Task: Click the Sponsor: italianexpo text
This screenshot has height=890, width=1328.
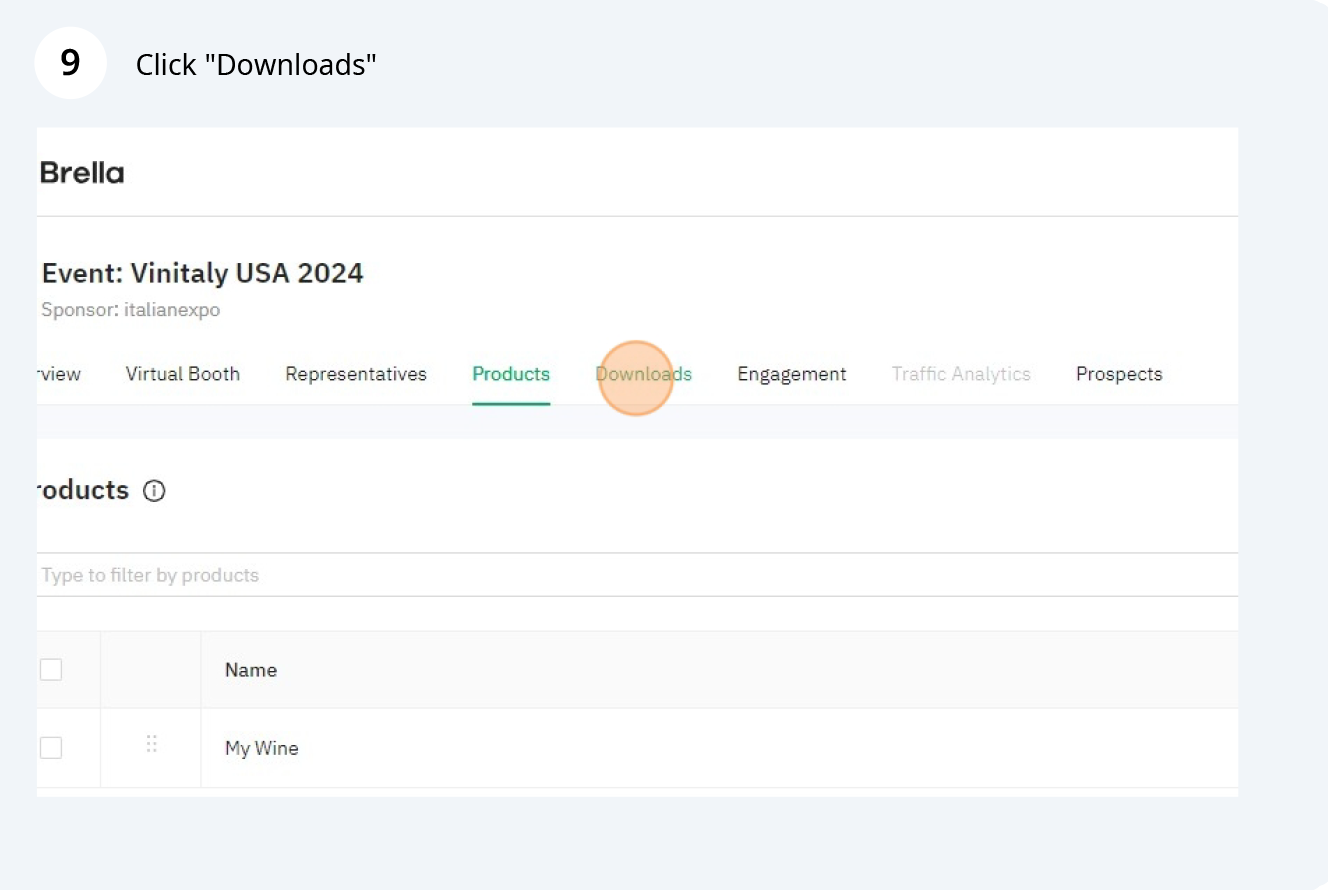Action: tap(131, 310)
